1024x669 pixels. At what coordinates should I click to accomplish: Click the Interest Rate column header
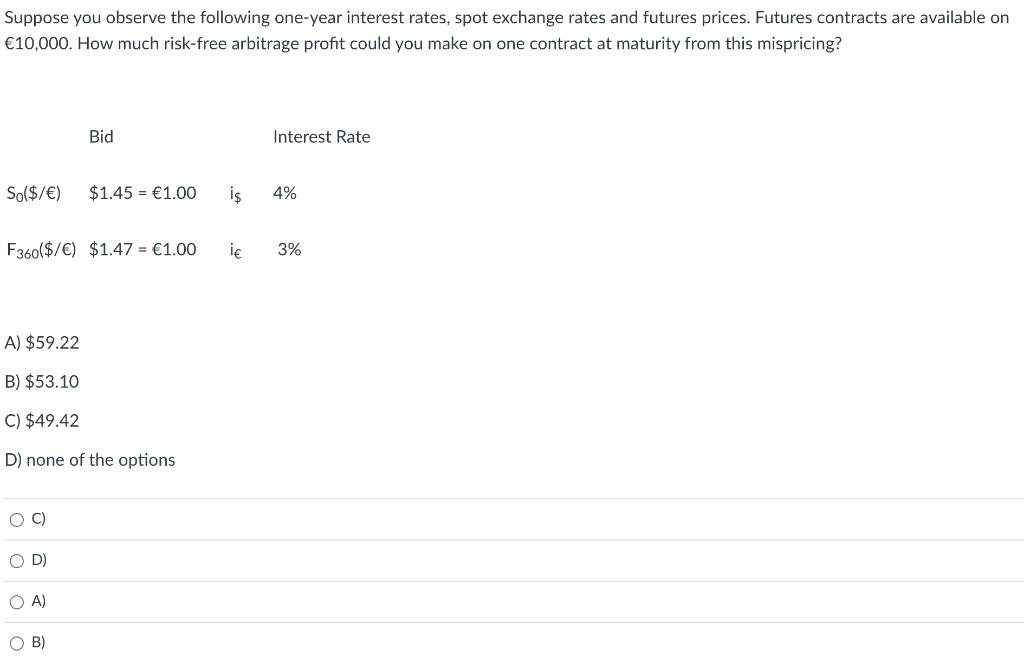point(321,137)
